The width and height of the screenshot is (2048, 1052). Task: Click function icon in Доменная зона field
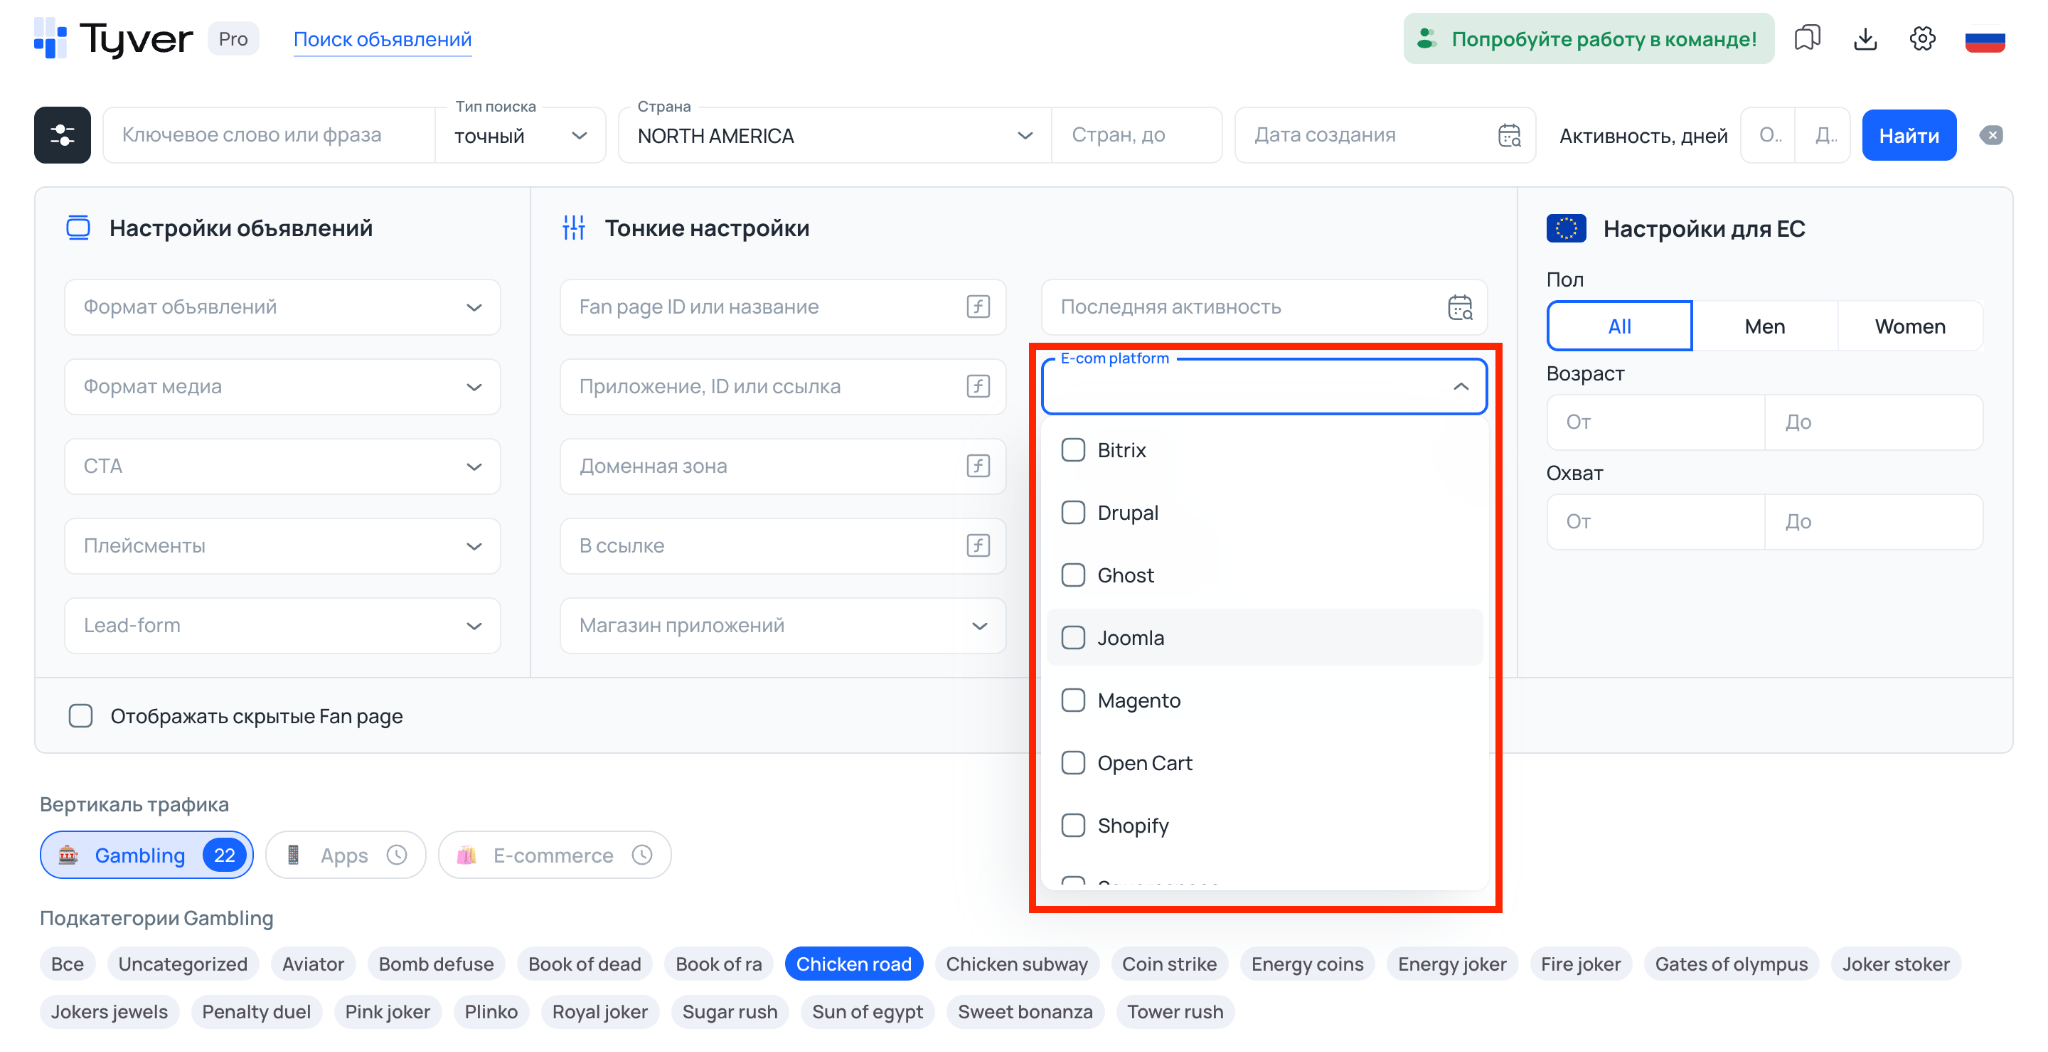coord(978,466)
